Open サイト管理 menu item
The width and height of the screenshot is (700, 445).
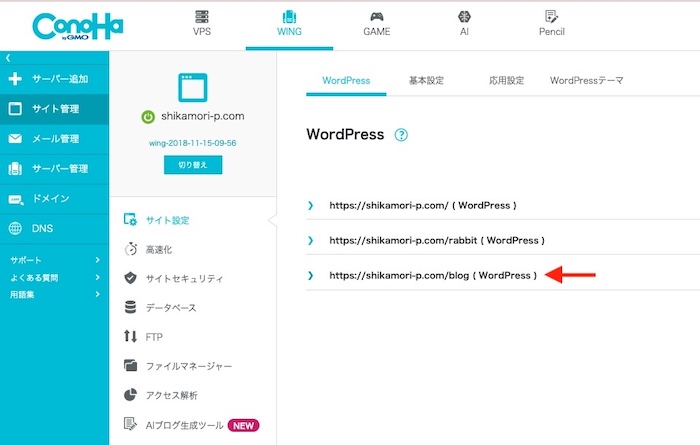54,109
